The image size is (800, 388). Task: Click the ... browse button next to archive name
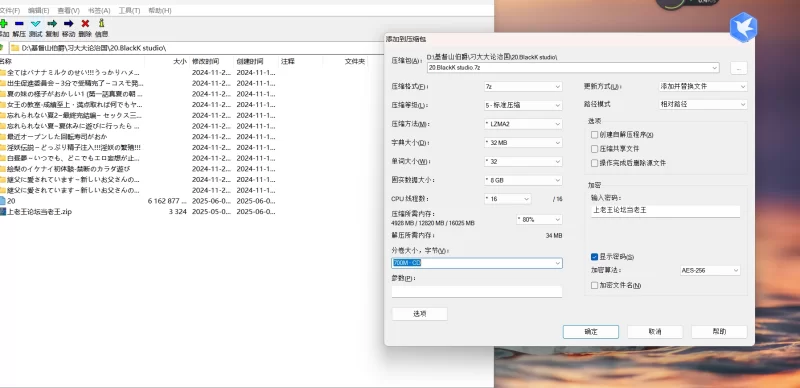[738, 67]
